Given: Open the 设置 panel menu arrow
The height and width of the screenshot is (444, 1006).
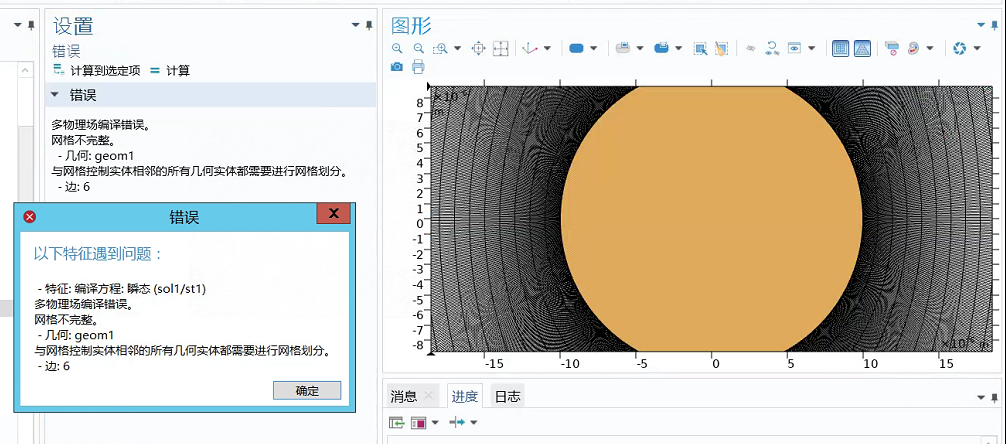Looking at the screenshot, I should 355,25.
